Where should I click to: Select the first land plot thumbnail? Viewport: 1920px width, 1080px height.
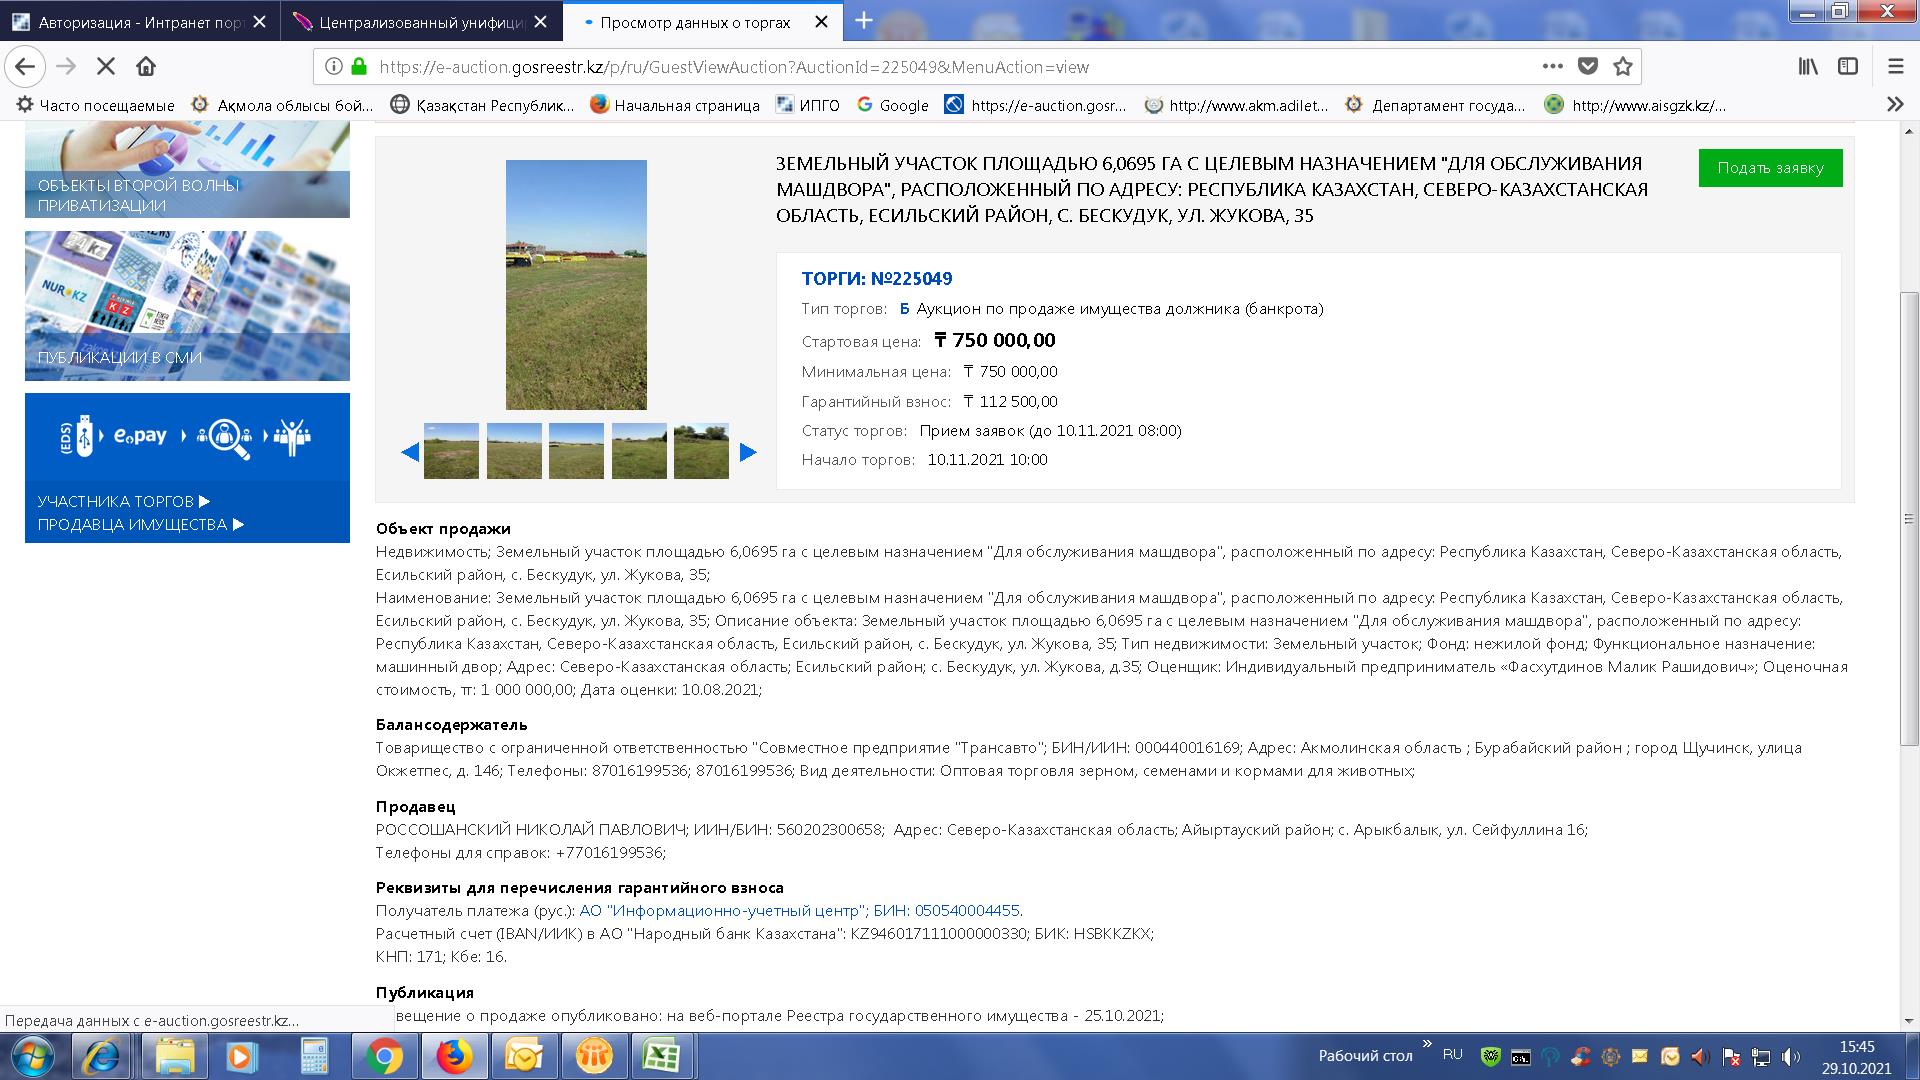[451, 451]
